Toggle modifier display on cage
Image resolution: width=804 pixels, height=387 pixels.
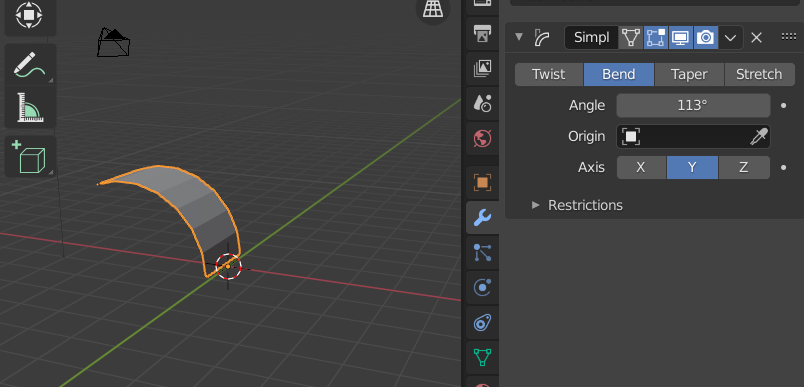pos(631,37)
